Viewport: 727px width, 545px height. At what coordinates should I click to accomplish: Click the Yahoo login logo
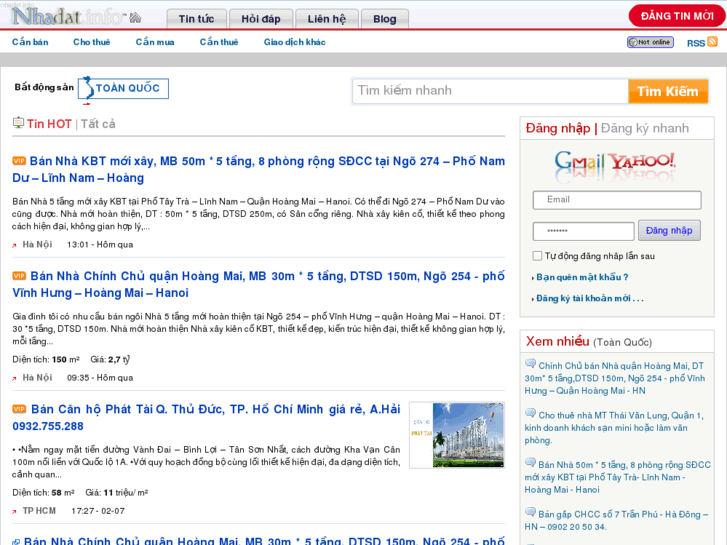[x=642, y=161]
